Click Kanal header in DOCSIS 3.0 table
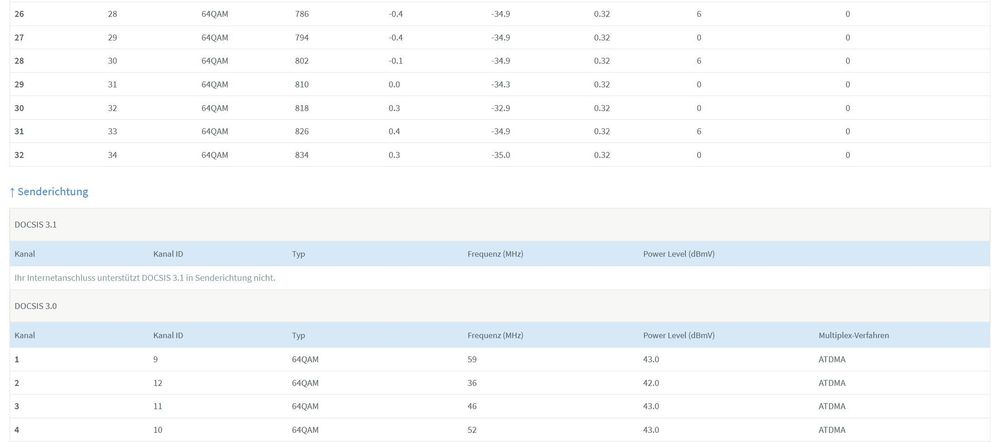 [25, 335]
